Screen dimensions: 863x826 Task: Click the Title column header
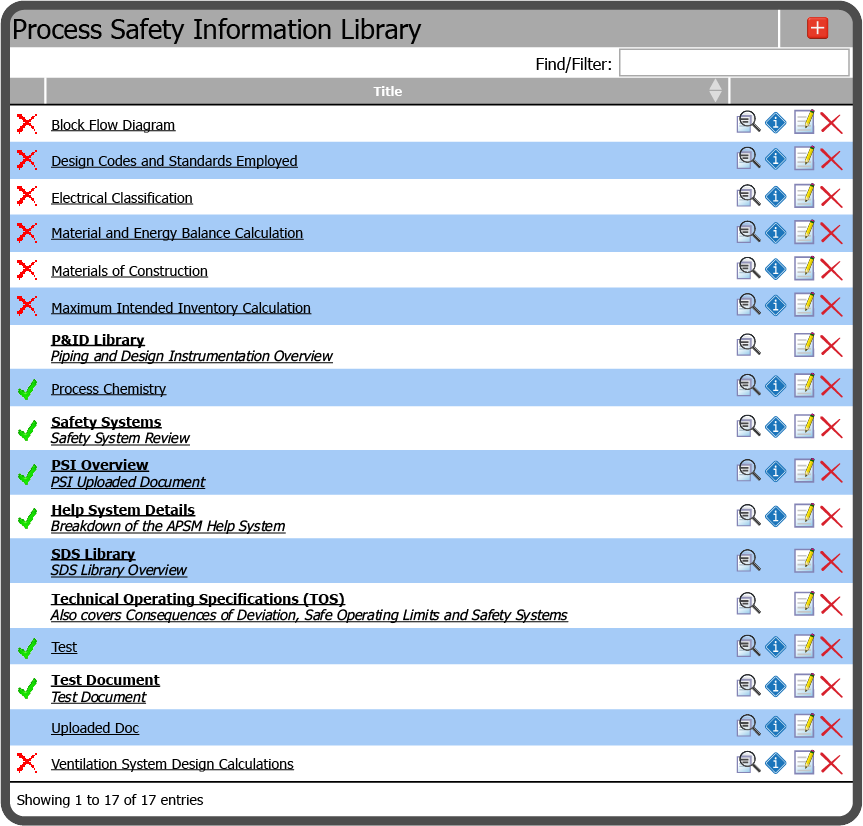pos(387,91)
